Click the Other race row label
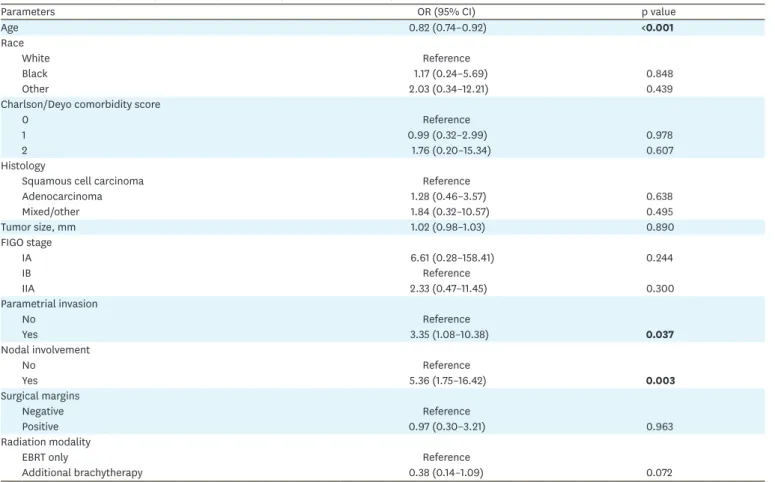Screen dimensions: 775x482 coord(35,89)
